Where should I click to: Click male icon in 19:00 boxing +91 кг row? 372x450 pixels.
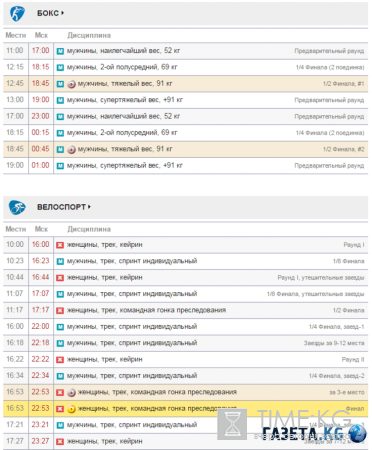(60, 100)
